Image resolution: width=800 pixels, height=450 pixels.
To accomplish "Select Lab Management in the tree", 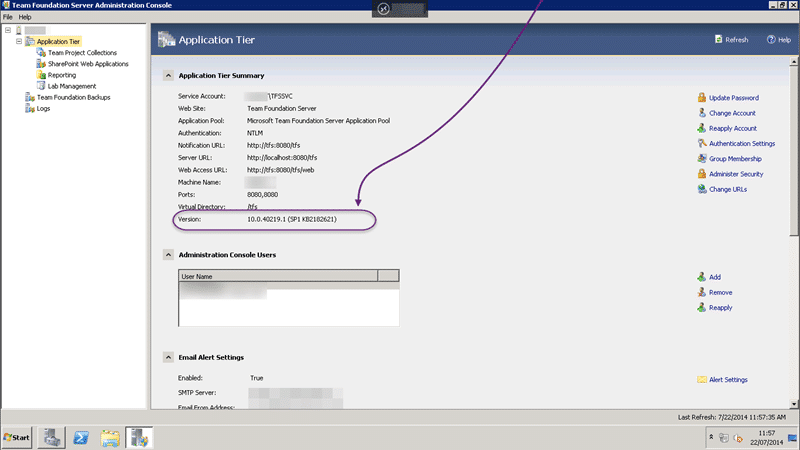I will [x=71, y=86].
